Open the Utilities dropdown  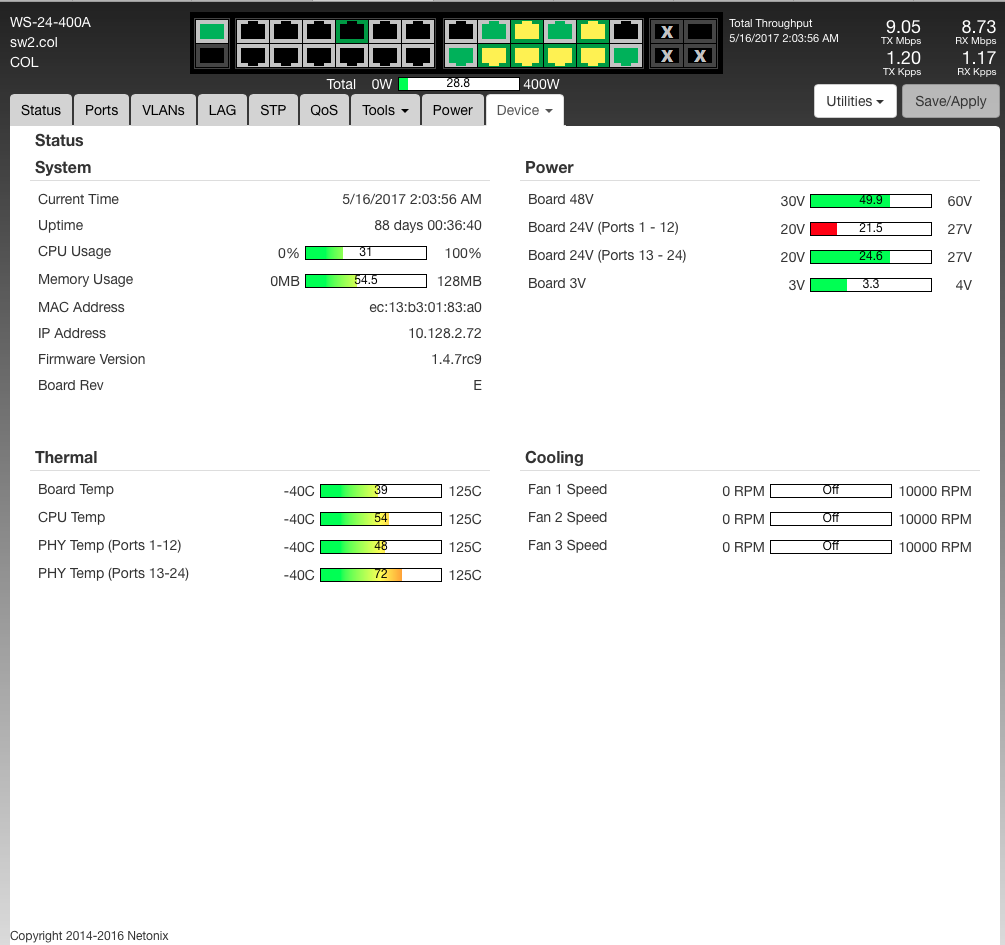[x=855, y=101]
